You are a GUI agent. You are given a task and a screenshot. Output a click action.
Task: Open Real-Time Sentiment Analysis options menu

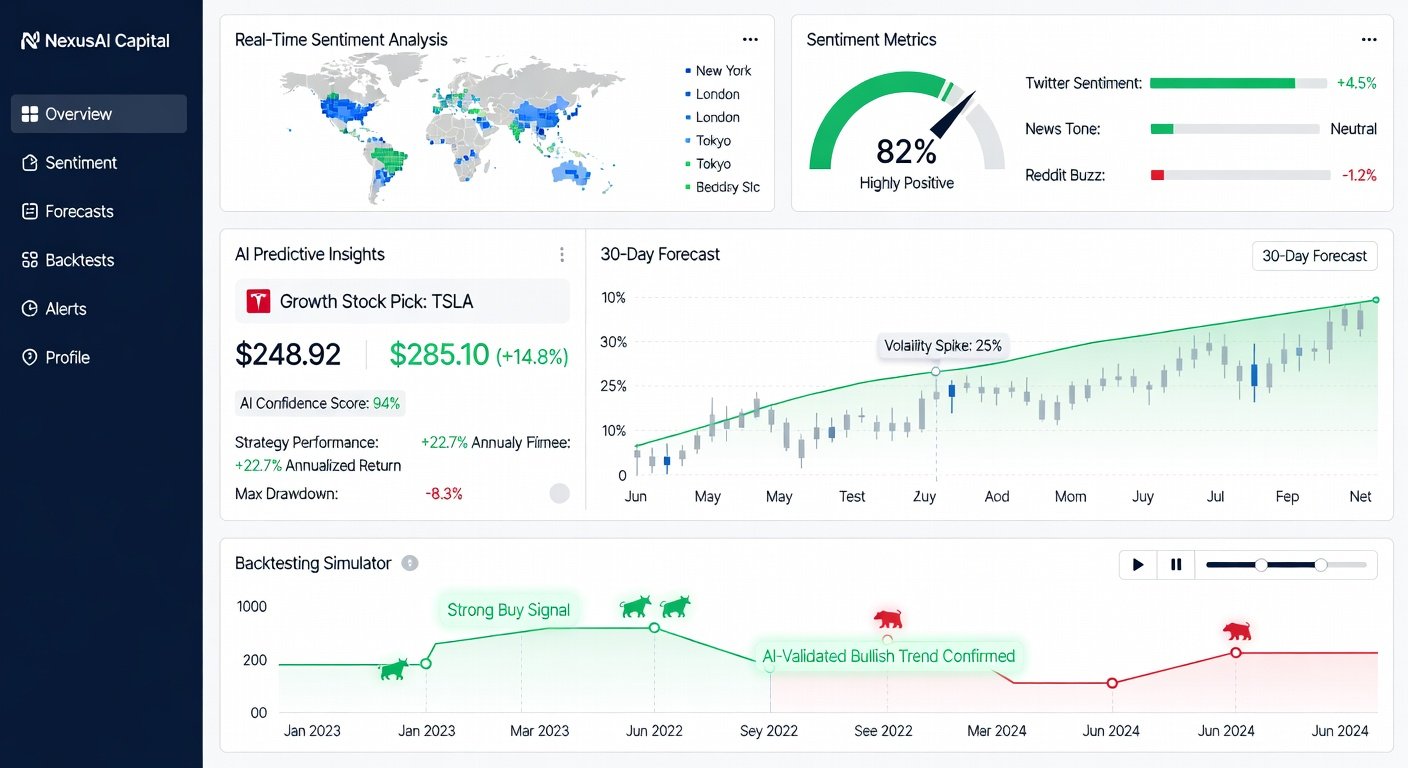coord(750,40)
